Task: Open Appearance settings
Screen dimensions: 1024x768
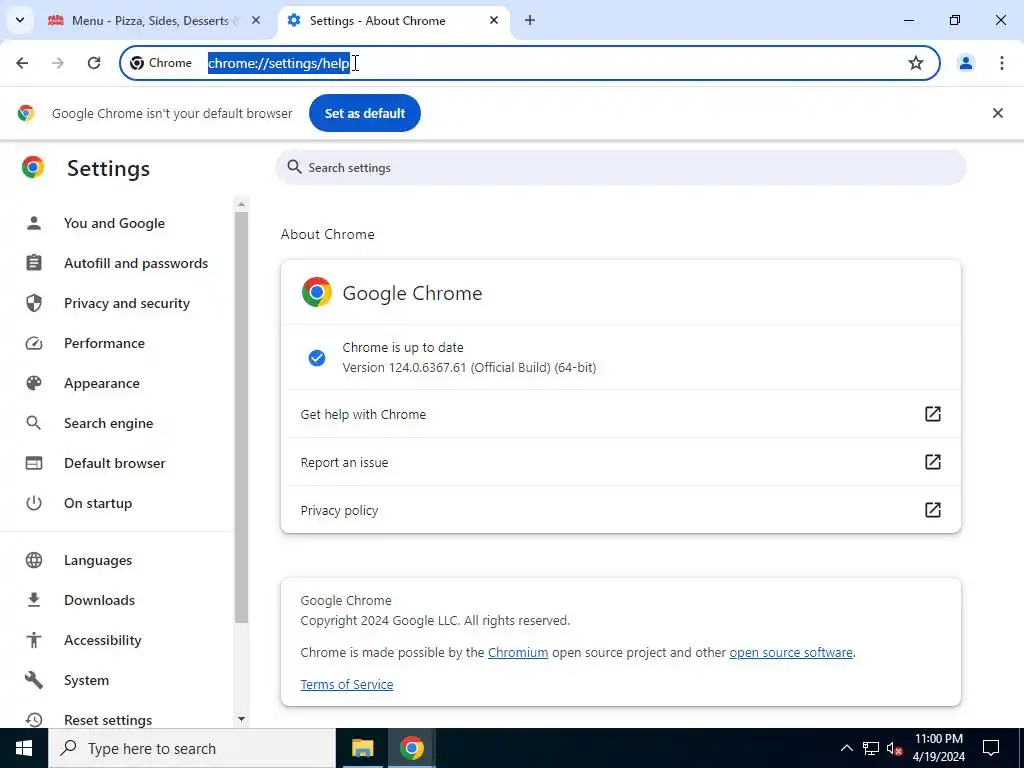Action: coord(102,383)
